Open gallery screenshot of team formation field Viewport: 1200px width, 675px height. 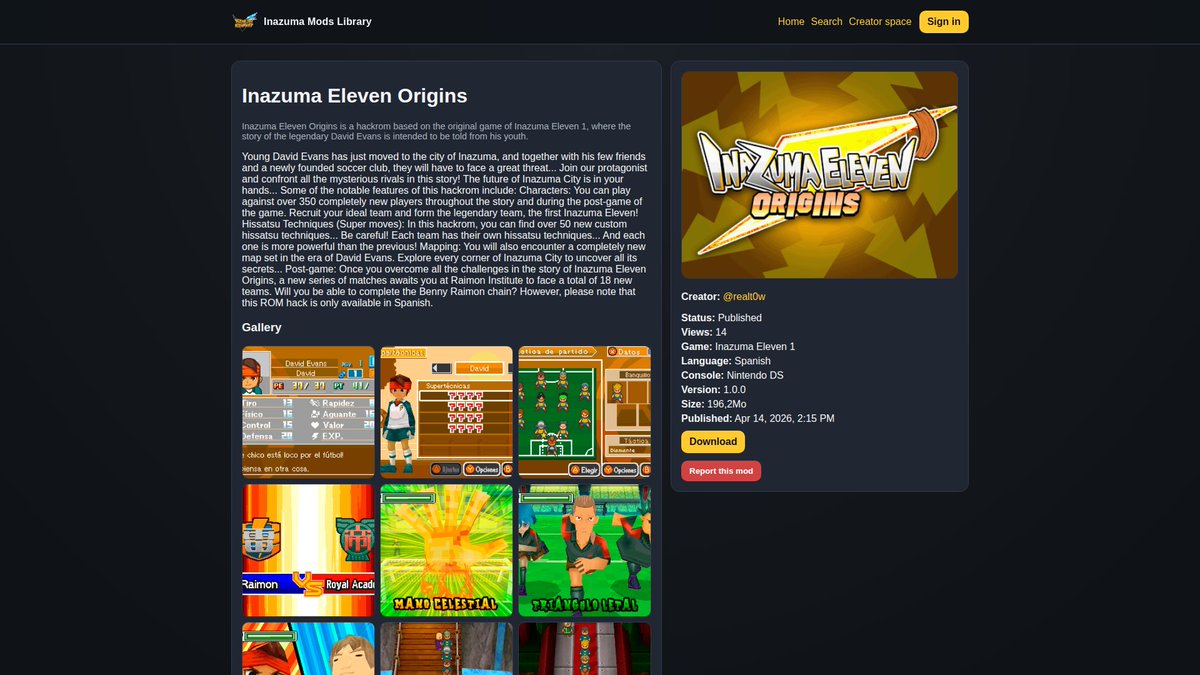pyautogui.click(x=584, y=412)
